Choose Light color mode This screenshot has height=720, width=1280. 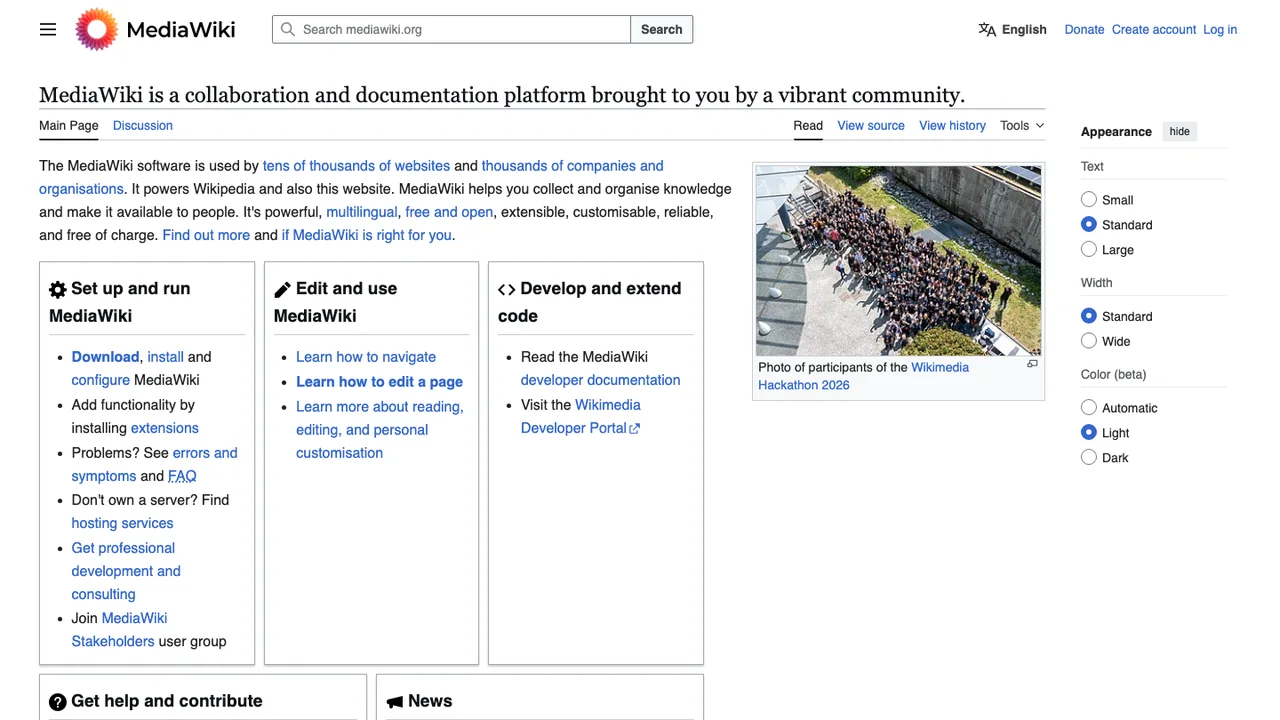click(1089, 432)
